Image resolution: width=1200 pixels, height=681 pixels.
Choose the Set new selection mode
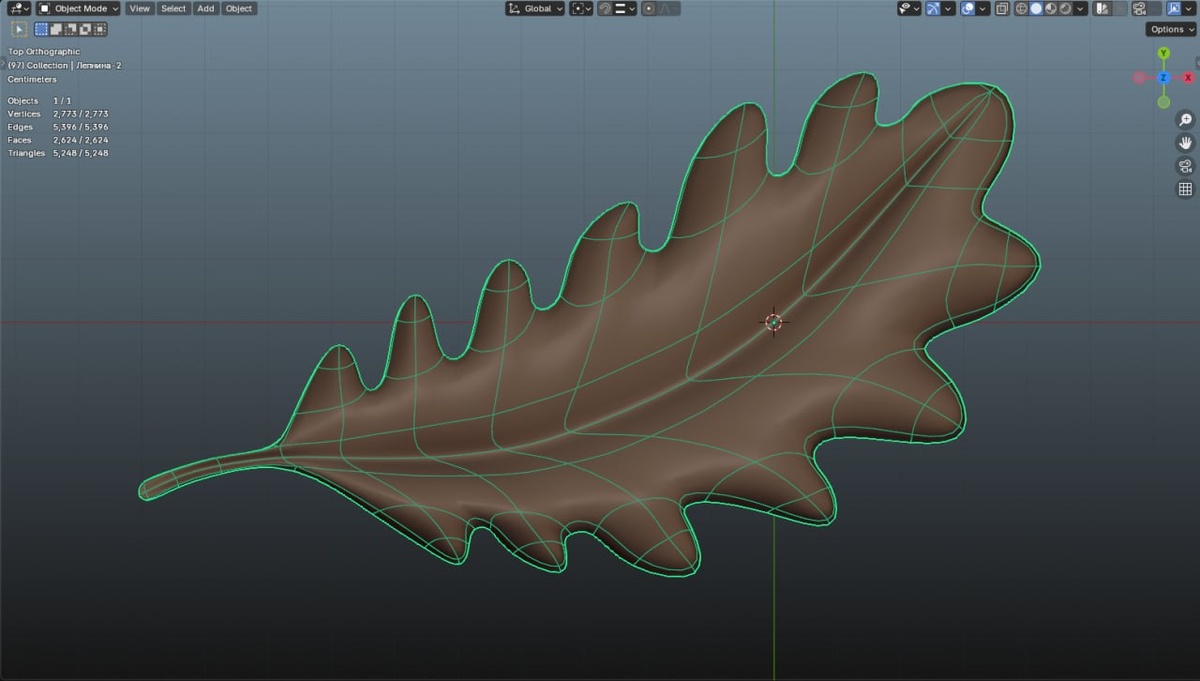[x=43, y=30]
